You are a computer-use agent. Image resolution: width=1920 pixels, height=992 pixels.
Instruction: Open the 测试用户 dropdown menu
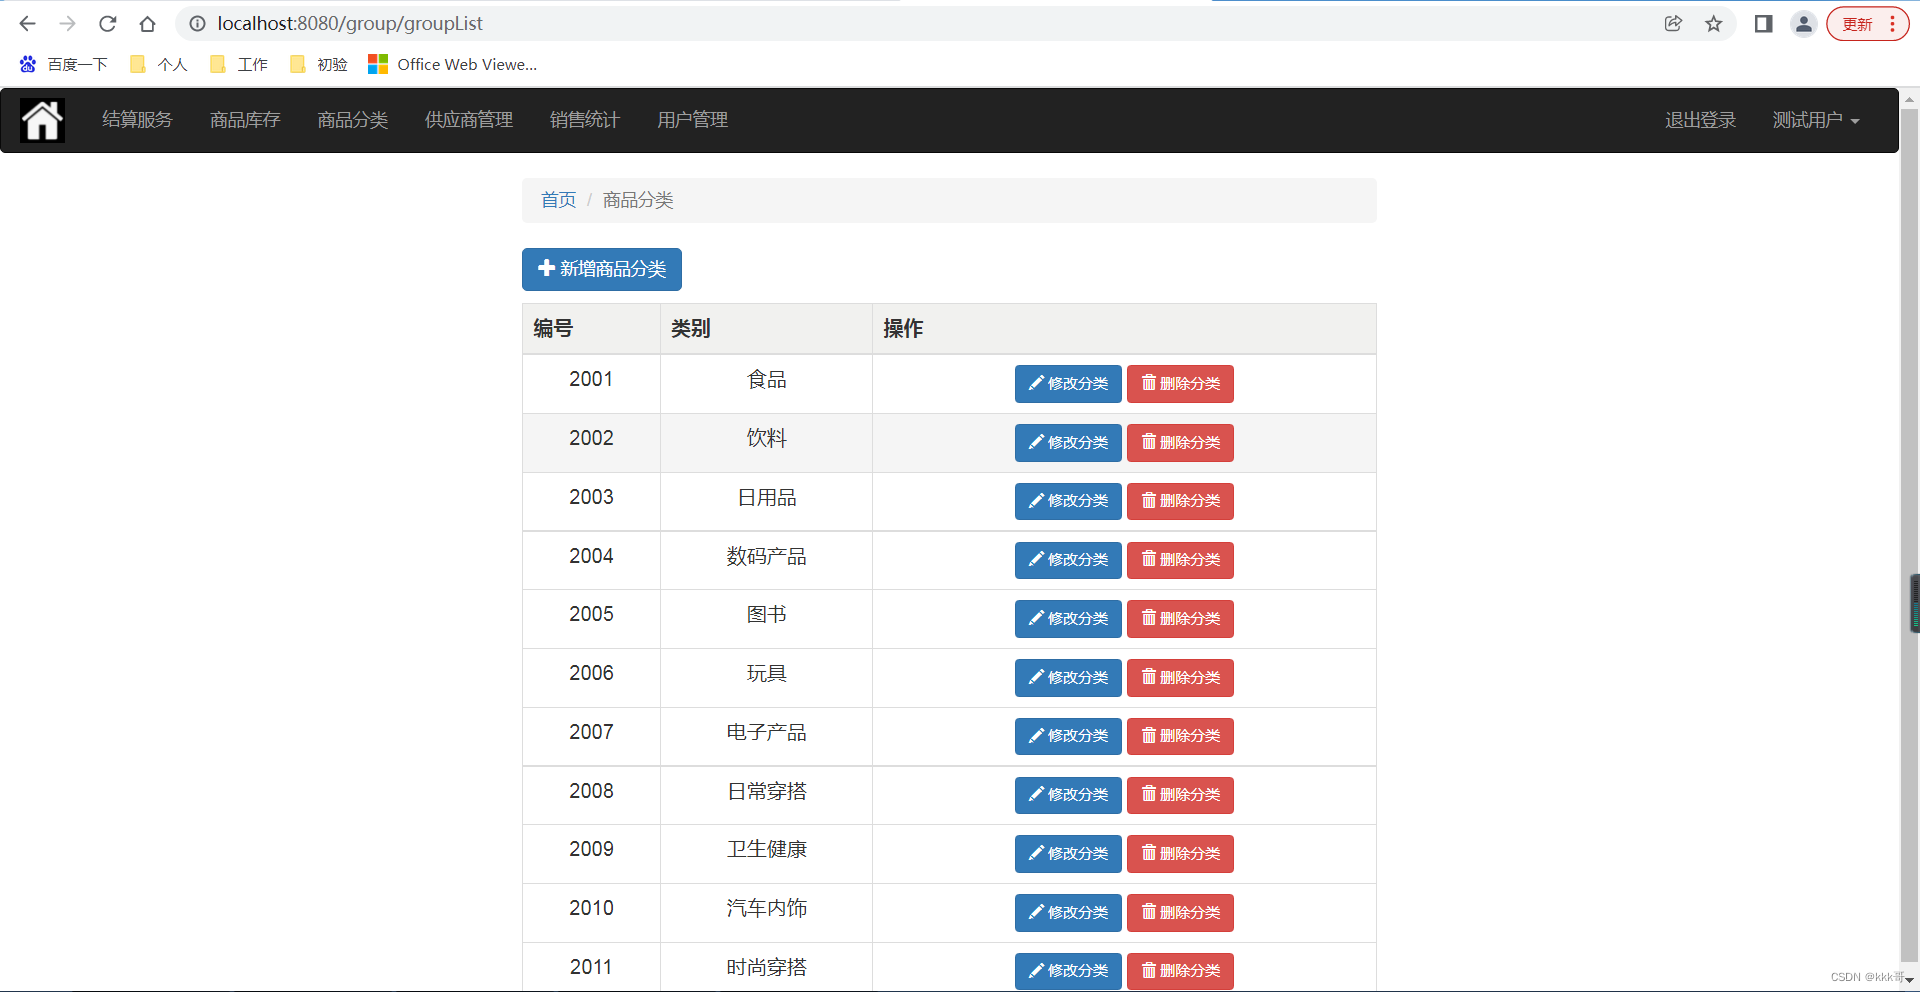[x=1815, y=120]
